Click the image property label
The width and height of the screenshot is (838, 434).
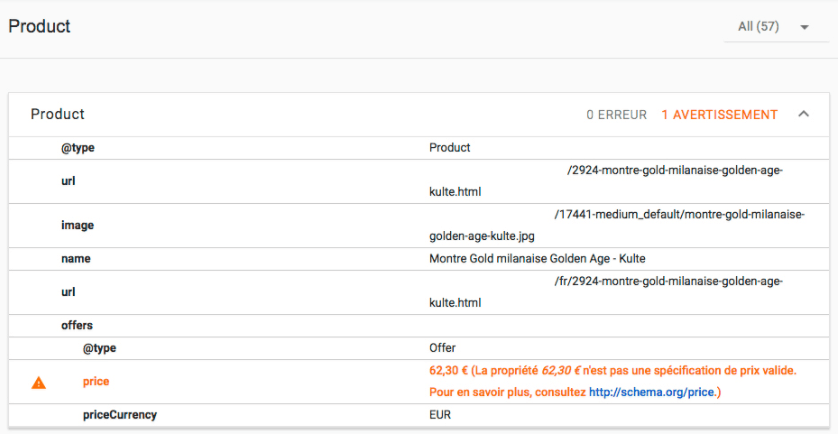tap(77, 226)
